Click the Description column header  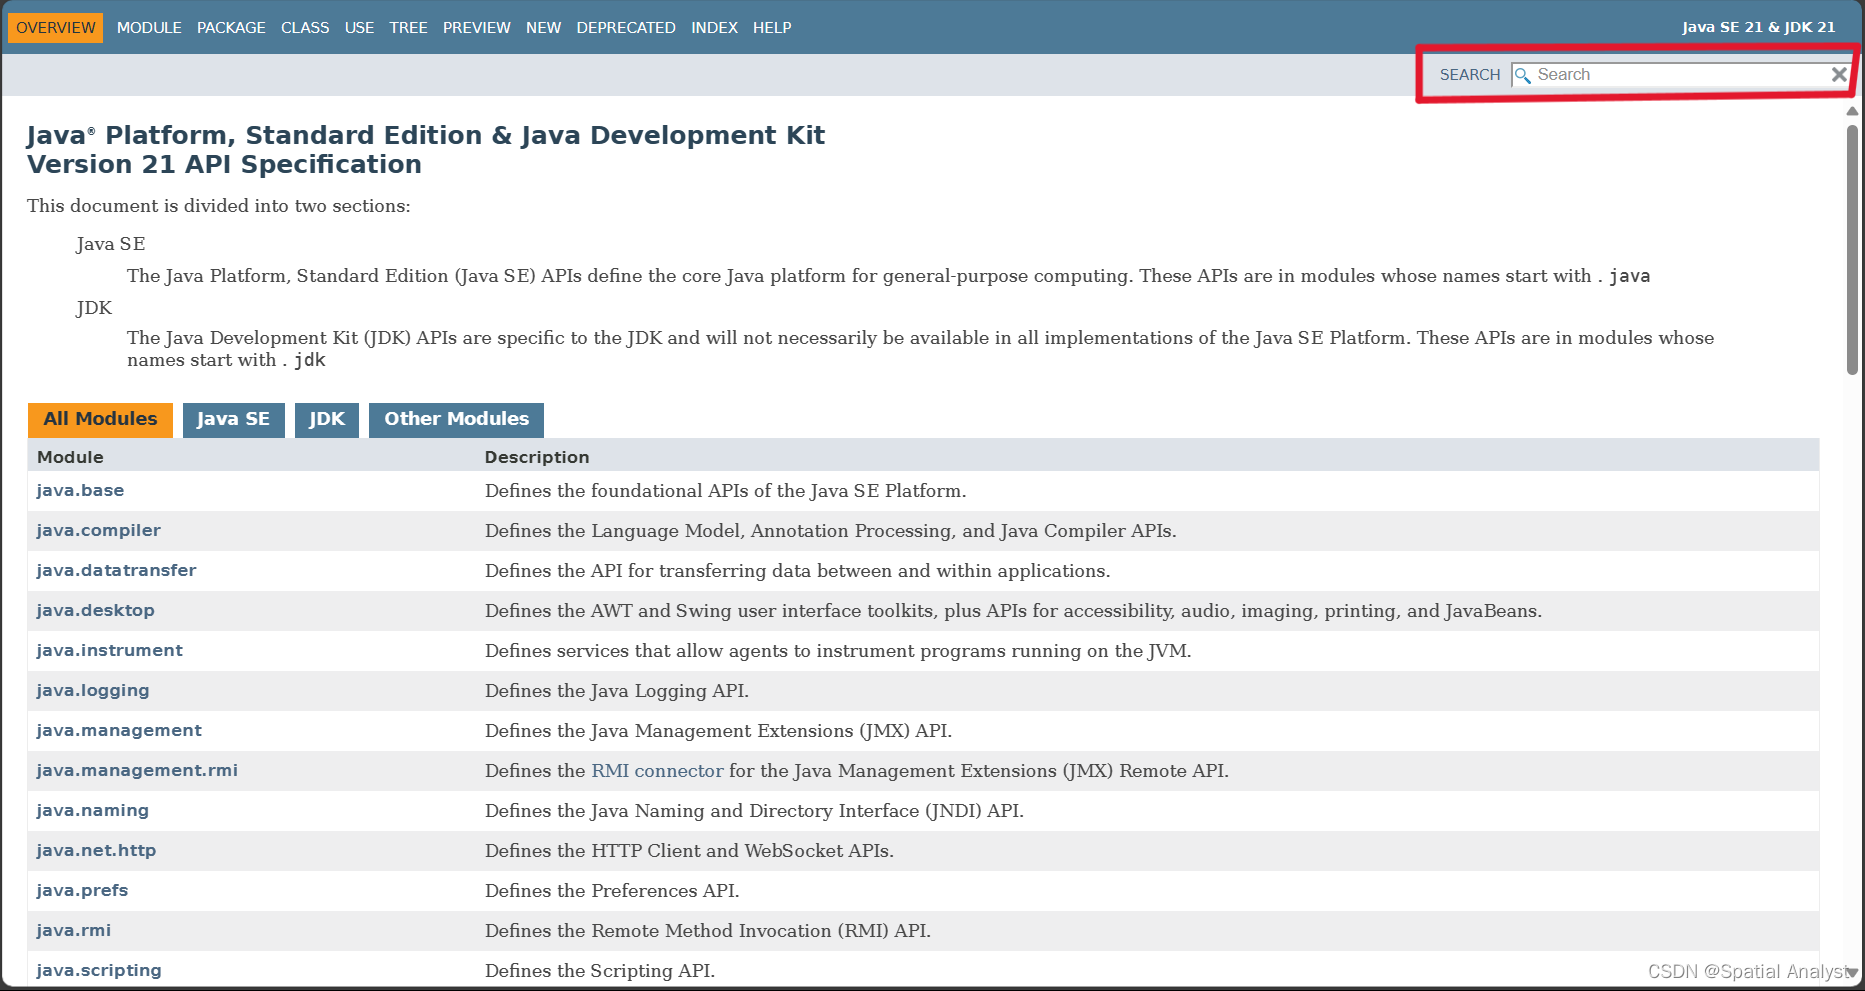click(537, 457)
